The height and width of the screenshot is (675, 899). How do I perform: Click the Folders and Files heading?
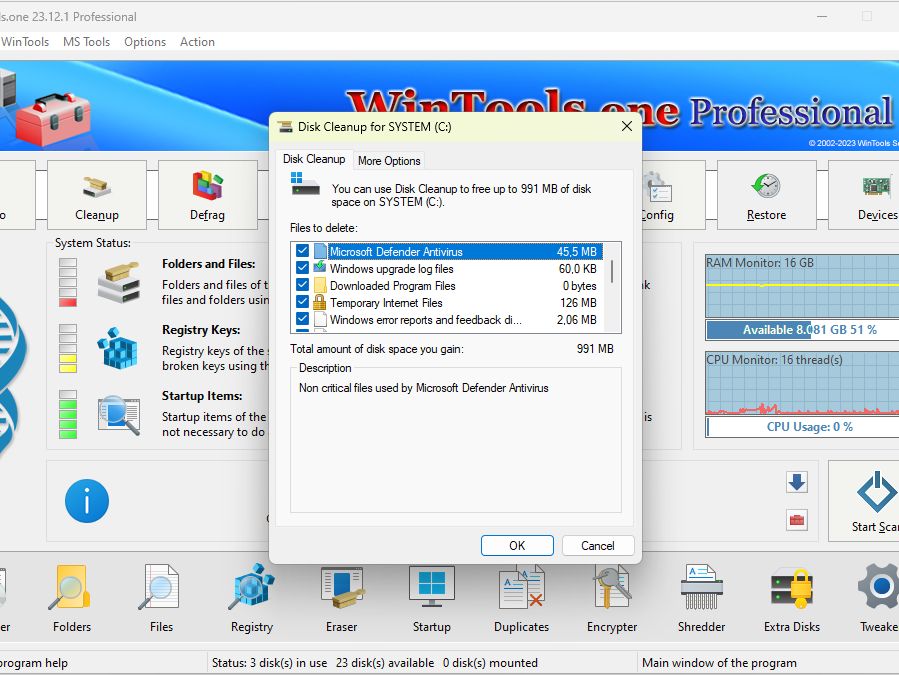[209, 264]
